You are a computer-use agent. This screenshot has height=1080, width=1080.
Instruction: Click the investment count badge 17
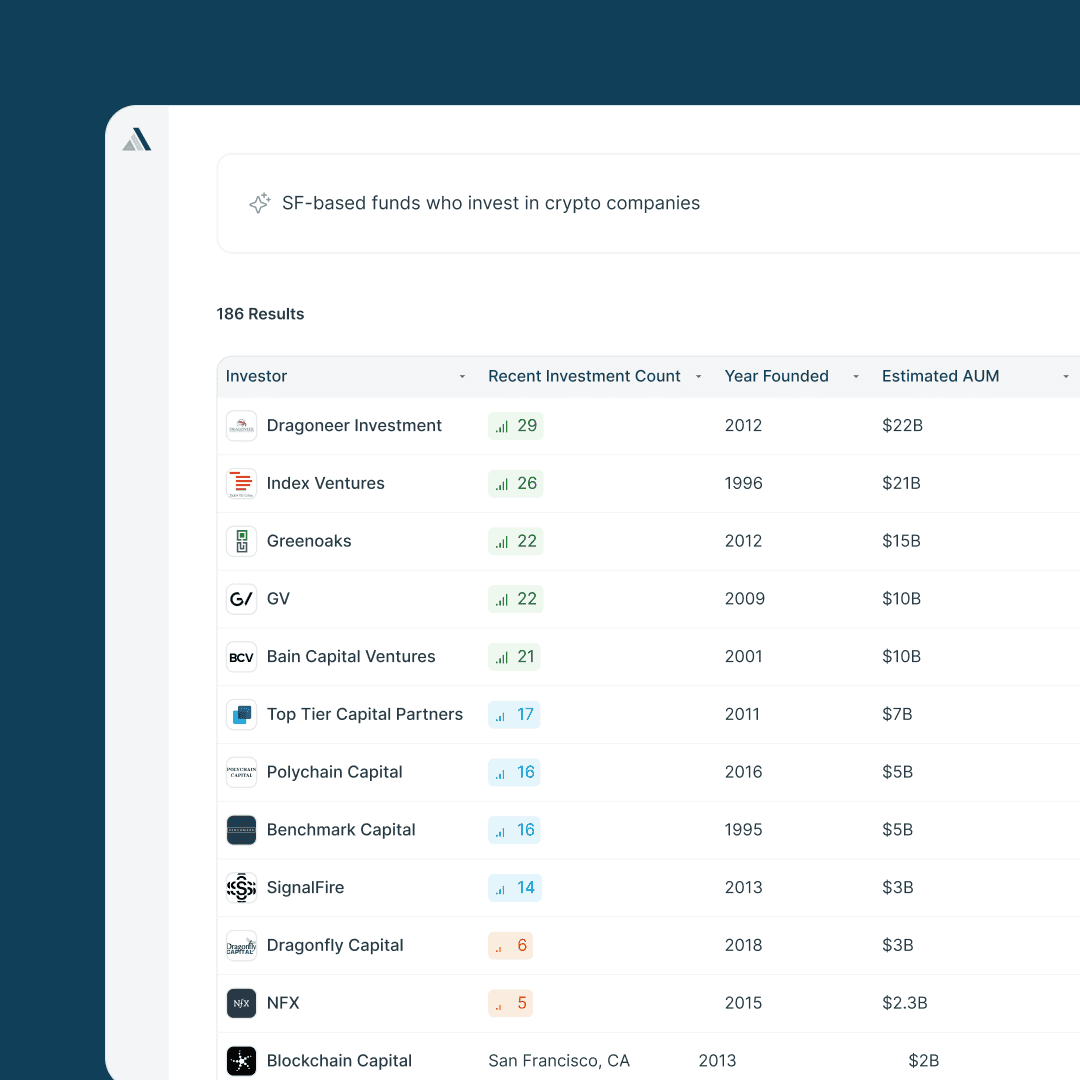coord(515,715)
